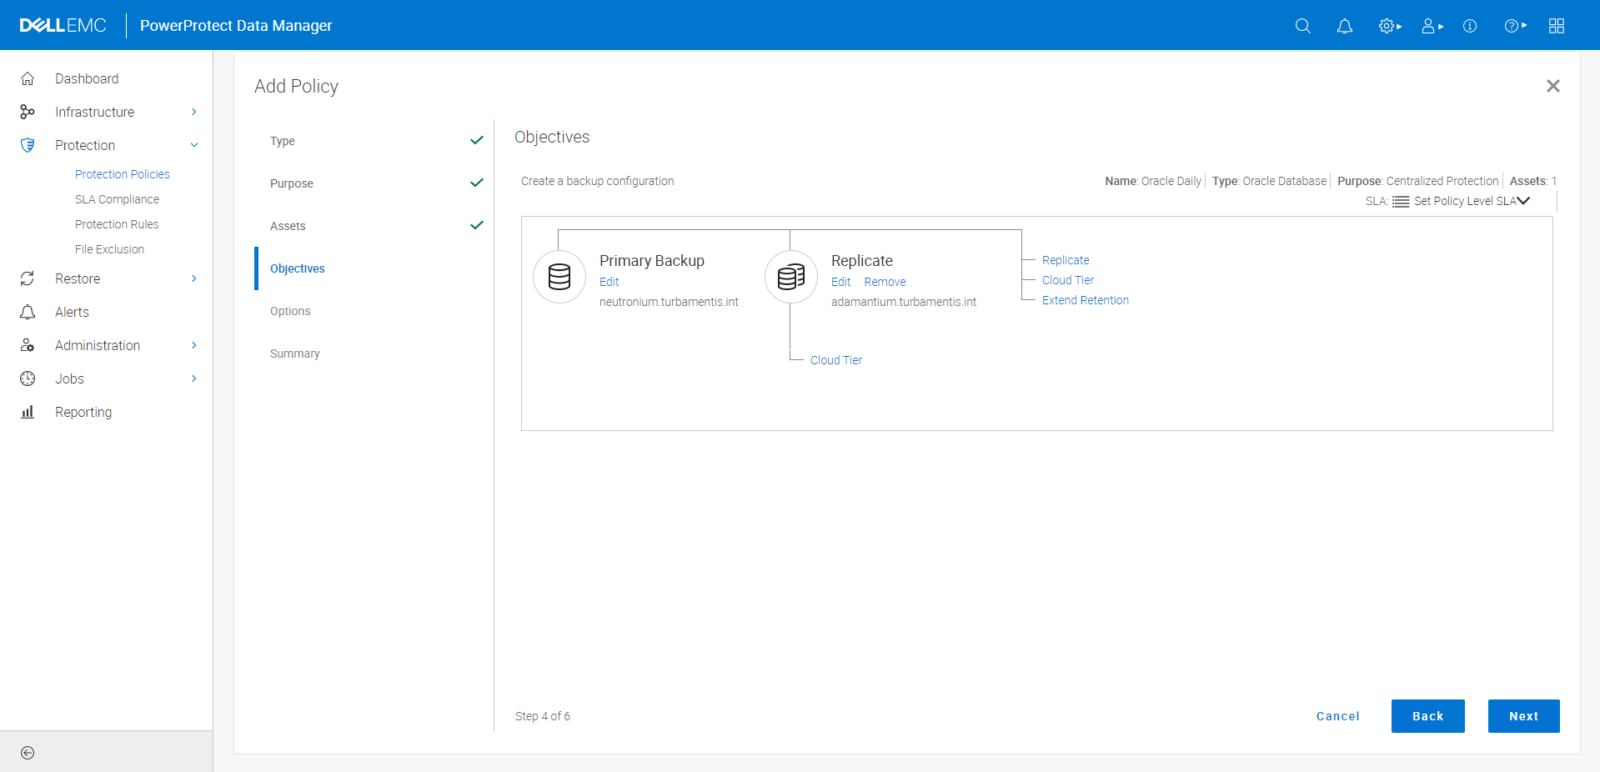Collapse sidebar with bottom arrow icon
Screen dimensions: 1600x772
tap(28, 753)
